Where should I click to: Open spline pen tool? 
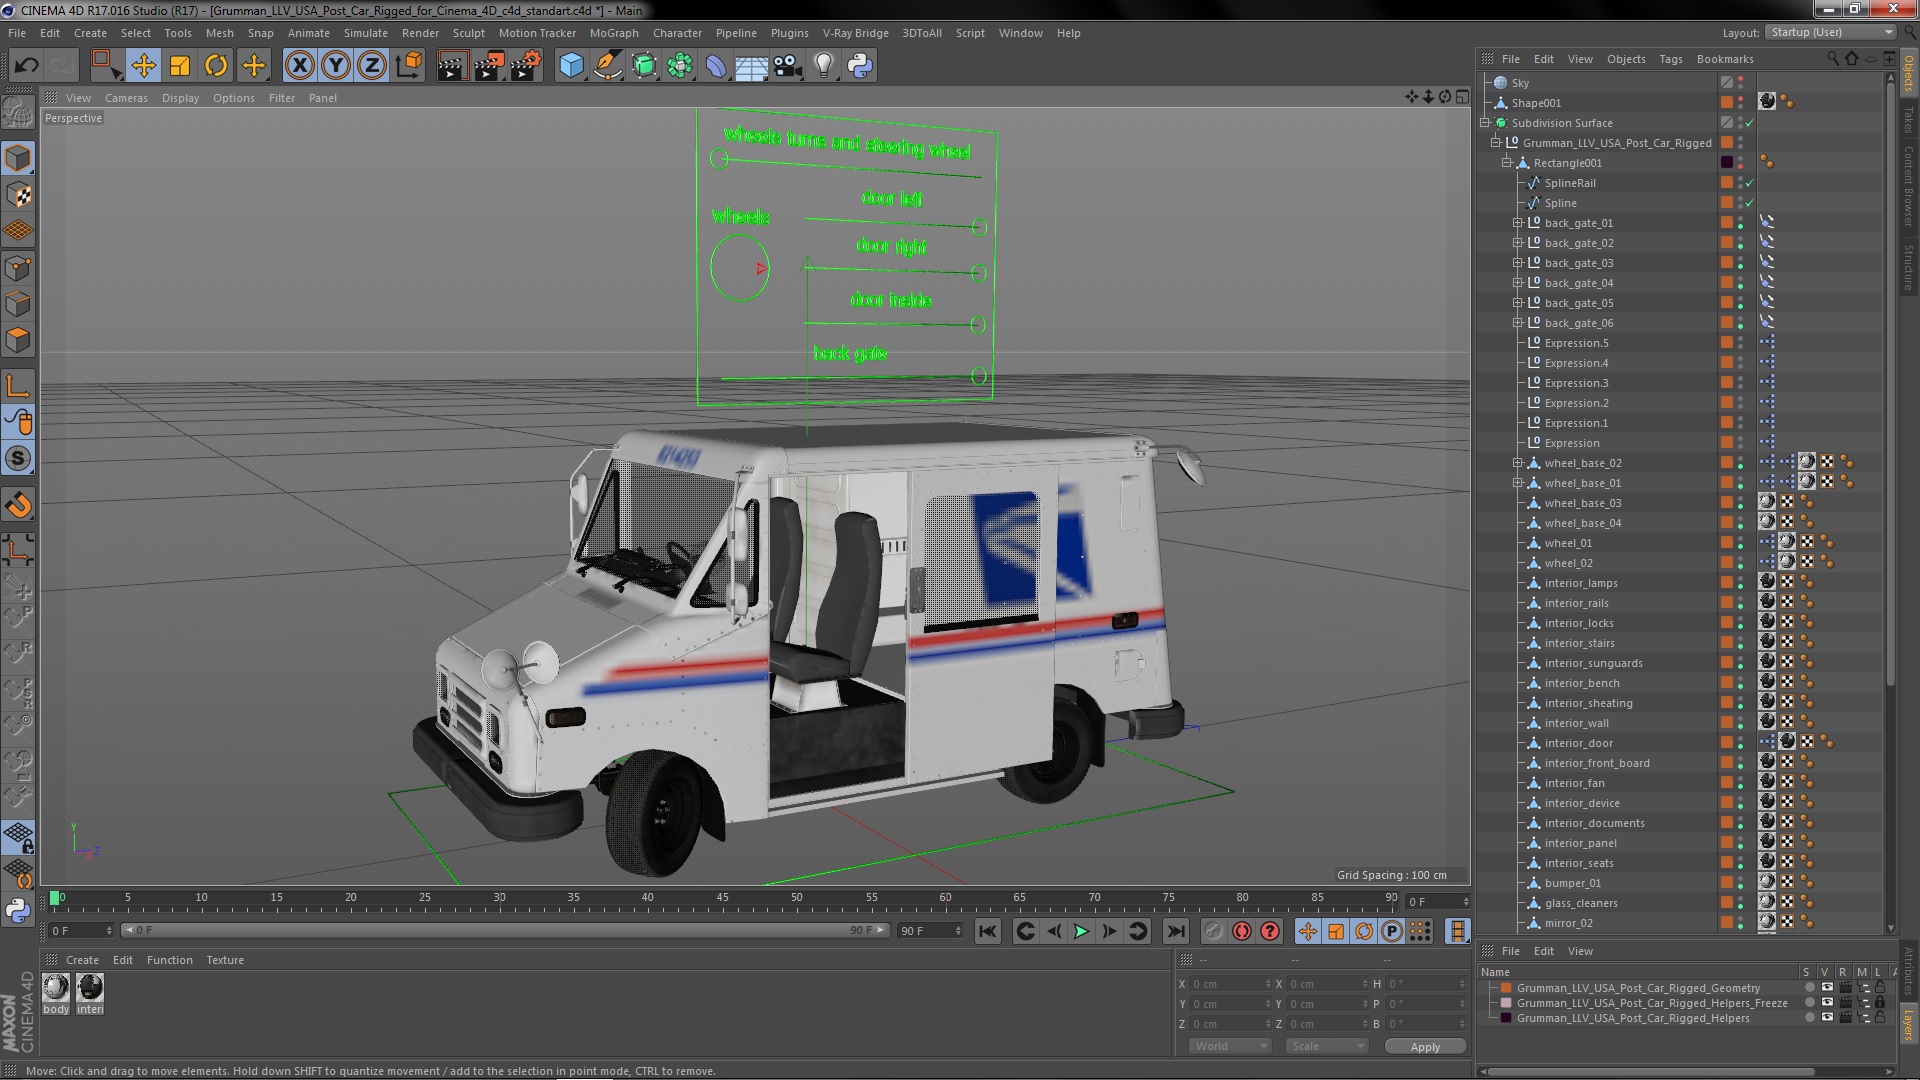pyautogui.click(x=607, y=66)
